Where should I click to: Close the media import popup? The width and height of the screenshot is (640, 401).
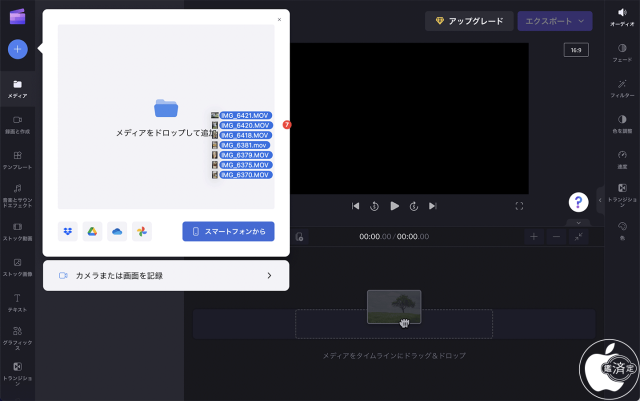pyautogui.click(x=279, y=20)
